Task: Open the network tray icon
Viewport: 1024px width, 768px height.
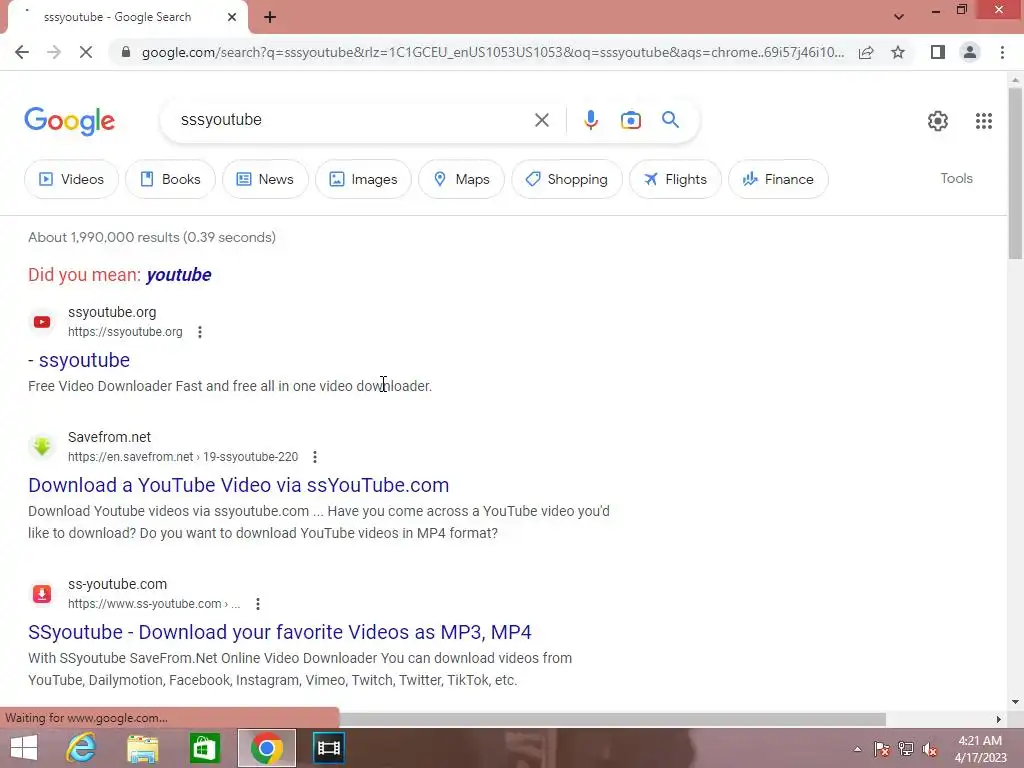Action: coord(906,749)
